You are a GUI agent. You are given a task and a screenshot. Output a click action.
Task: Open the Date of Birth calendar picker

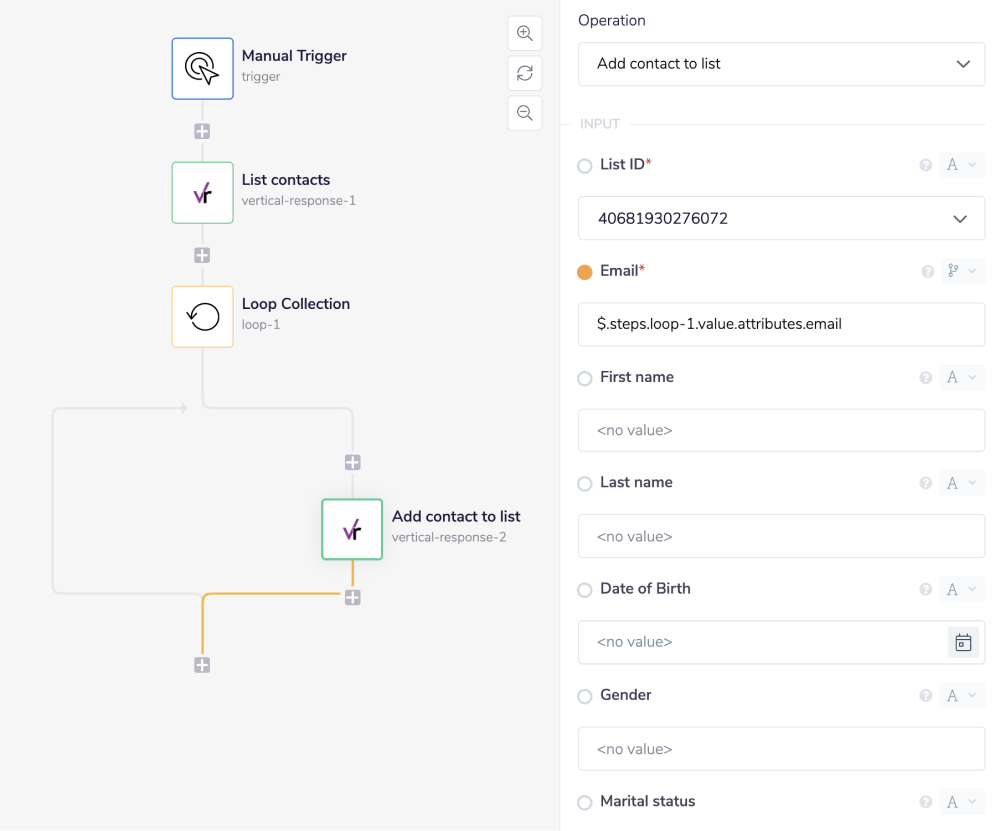pos(962,642)
